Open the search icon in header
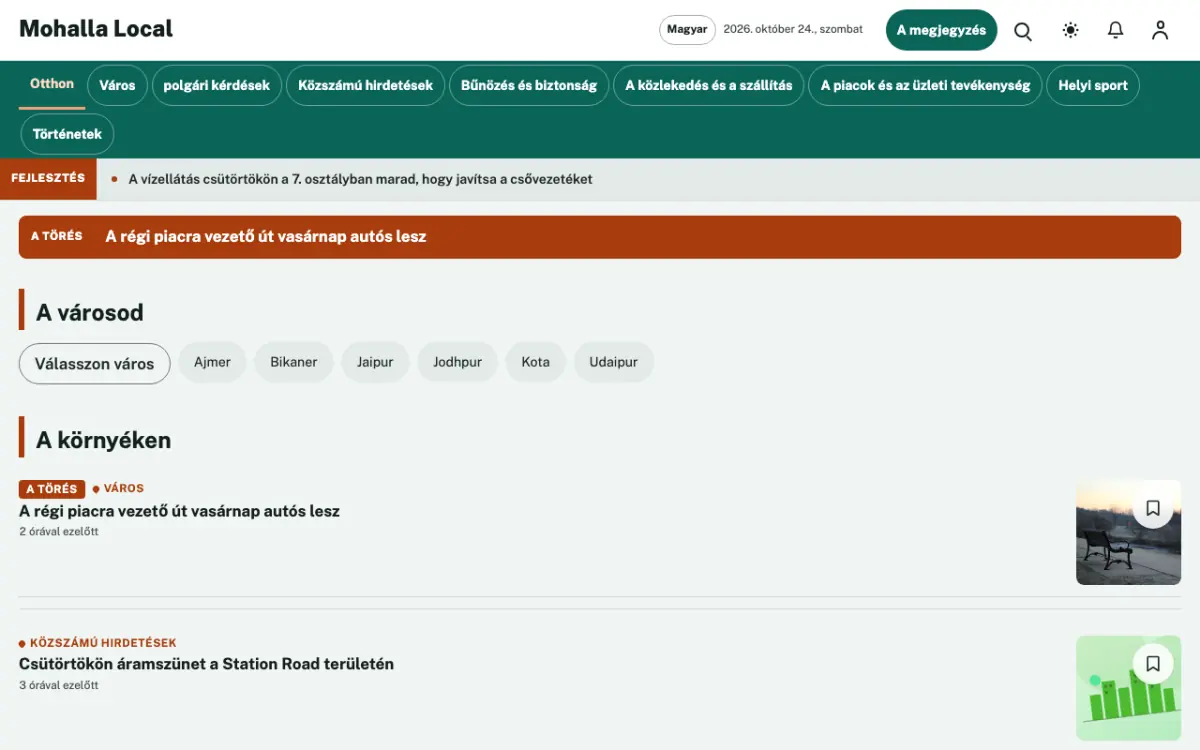 click(x=1023, y=30)
